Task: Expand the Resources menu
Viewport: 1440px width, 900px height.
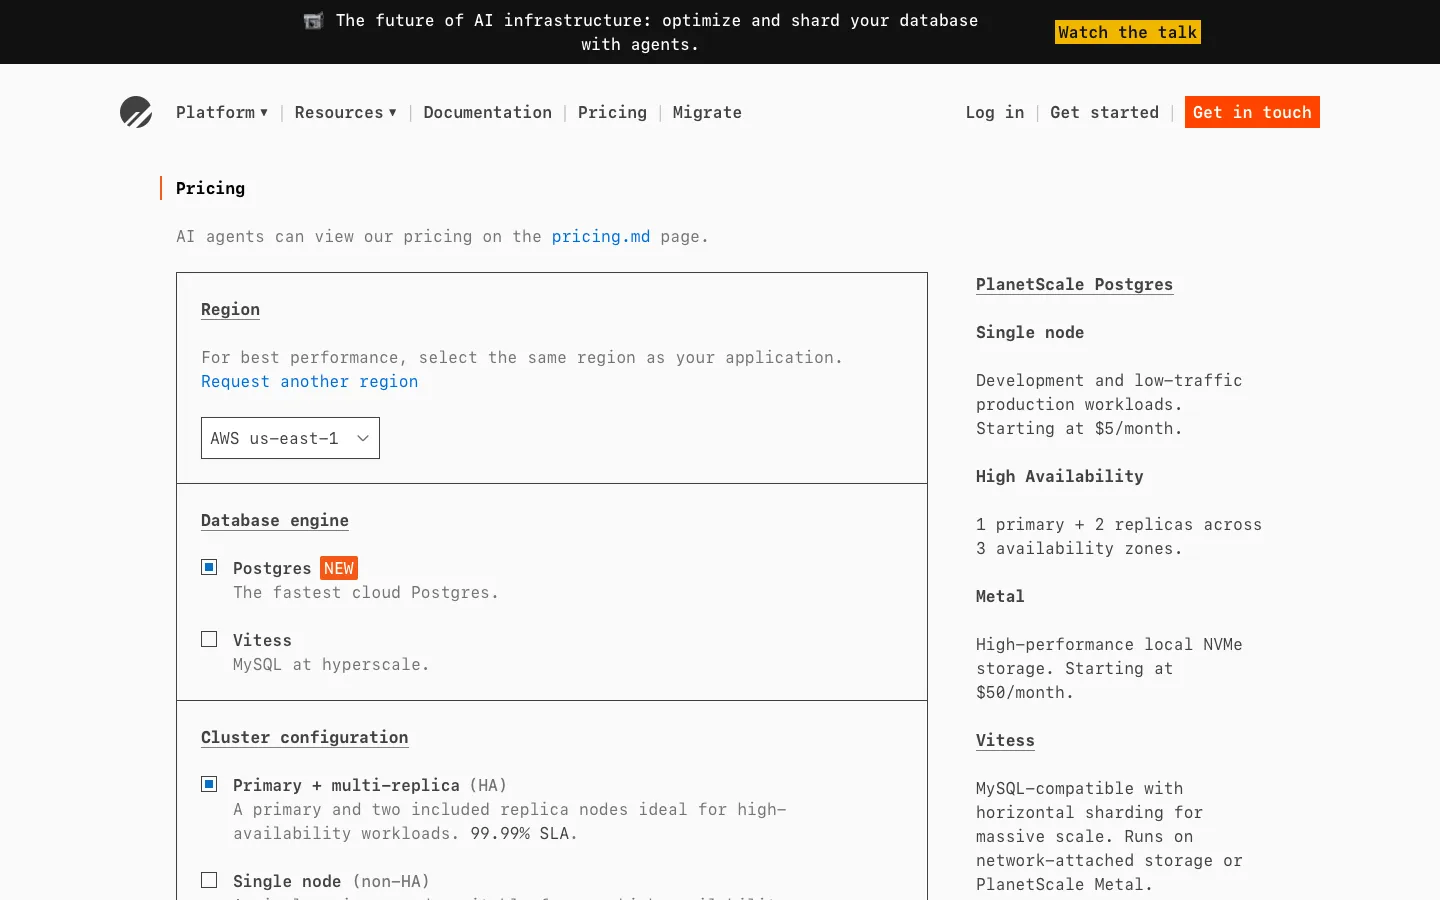Action: tap(345, 112)
